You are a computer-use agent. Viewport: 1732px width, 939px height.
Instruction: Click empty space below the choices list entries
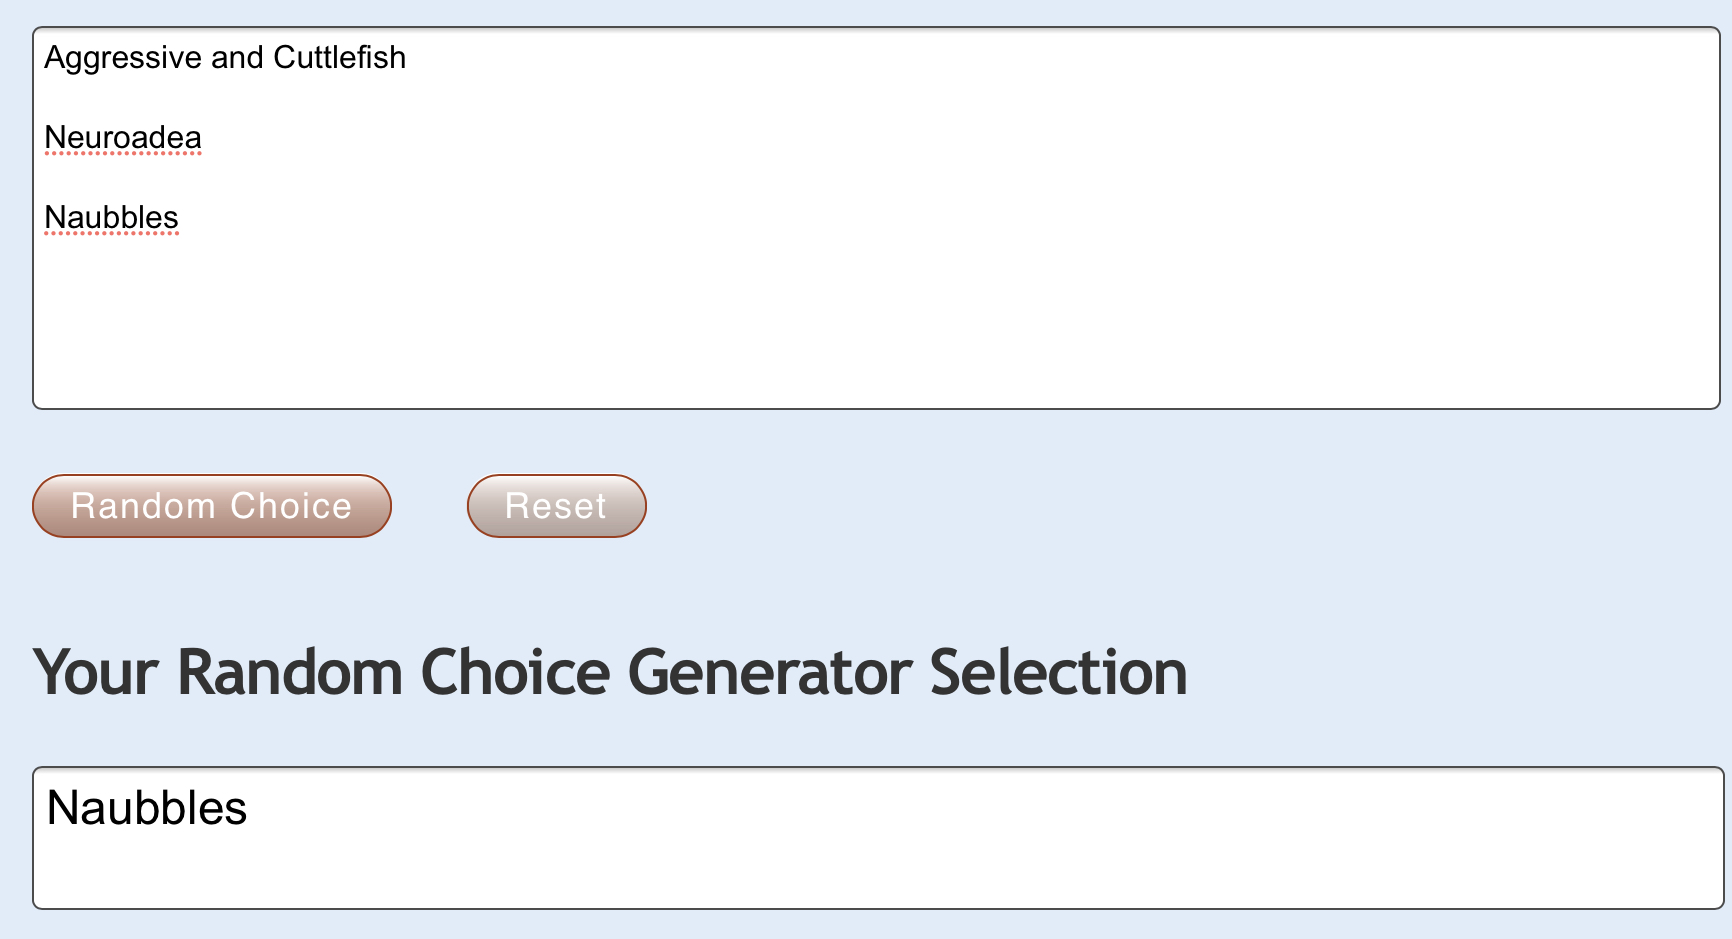tap(600, 320)
